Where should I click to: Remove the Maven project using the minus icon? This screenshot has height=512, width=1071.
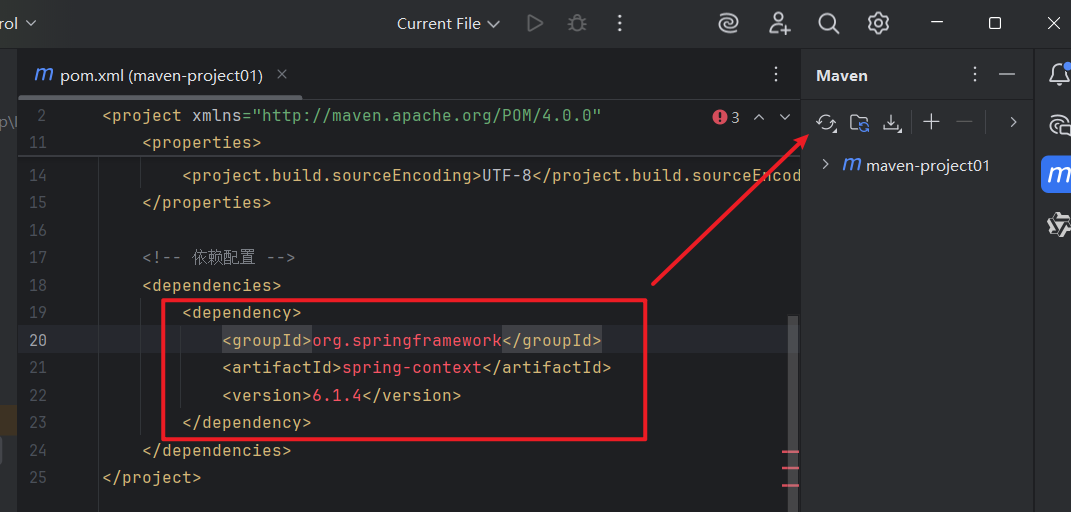click(964, 122)
